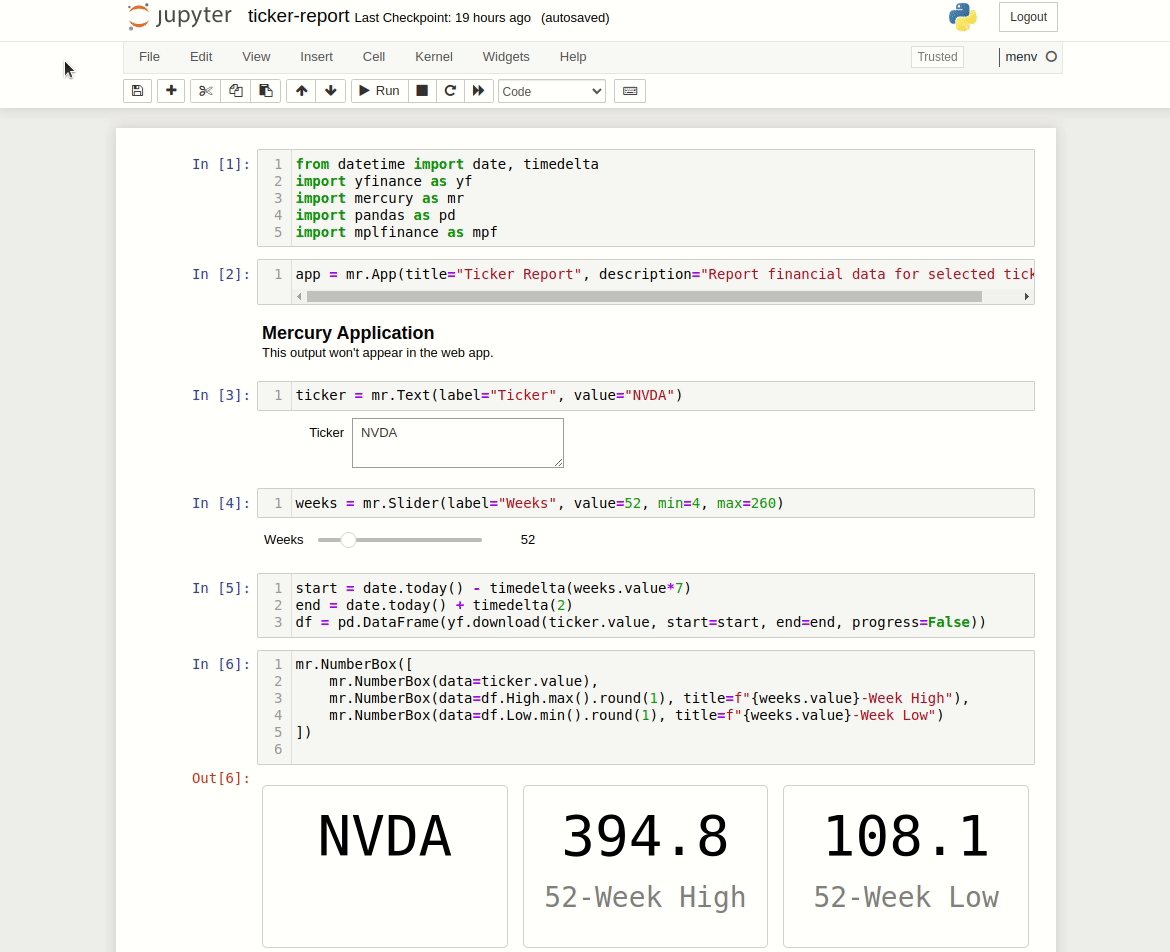Restart the kernel with refresh icon

[450, 91]
